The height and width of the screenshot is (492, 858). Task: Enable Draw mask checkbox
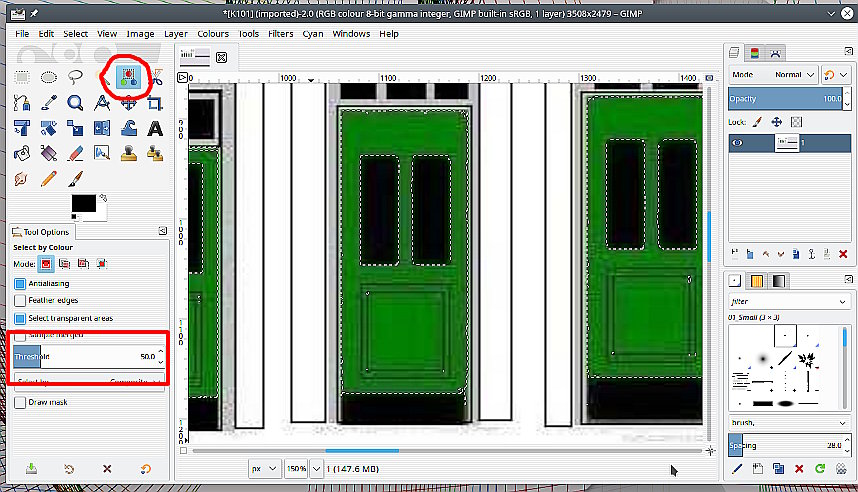(x=20, y=402)
